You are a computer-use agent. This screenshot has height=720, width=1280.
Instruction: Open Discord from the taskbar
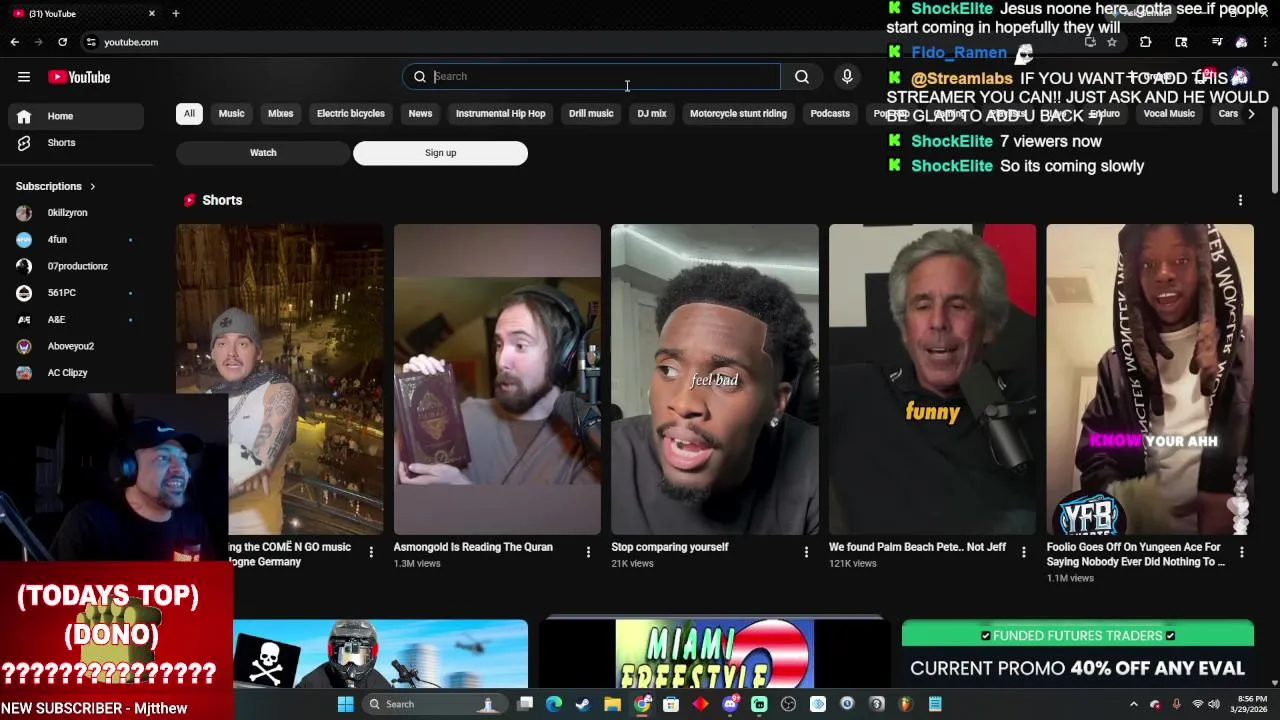click(x=730, y=704)
